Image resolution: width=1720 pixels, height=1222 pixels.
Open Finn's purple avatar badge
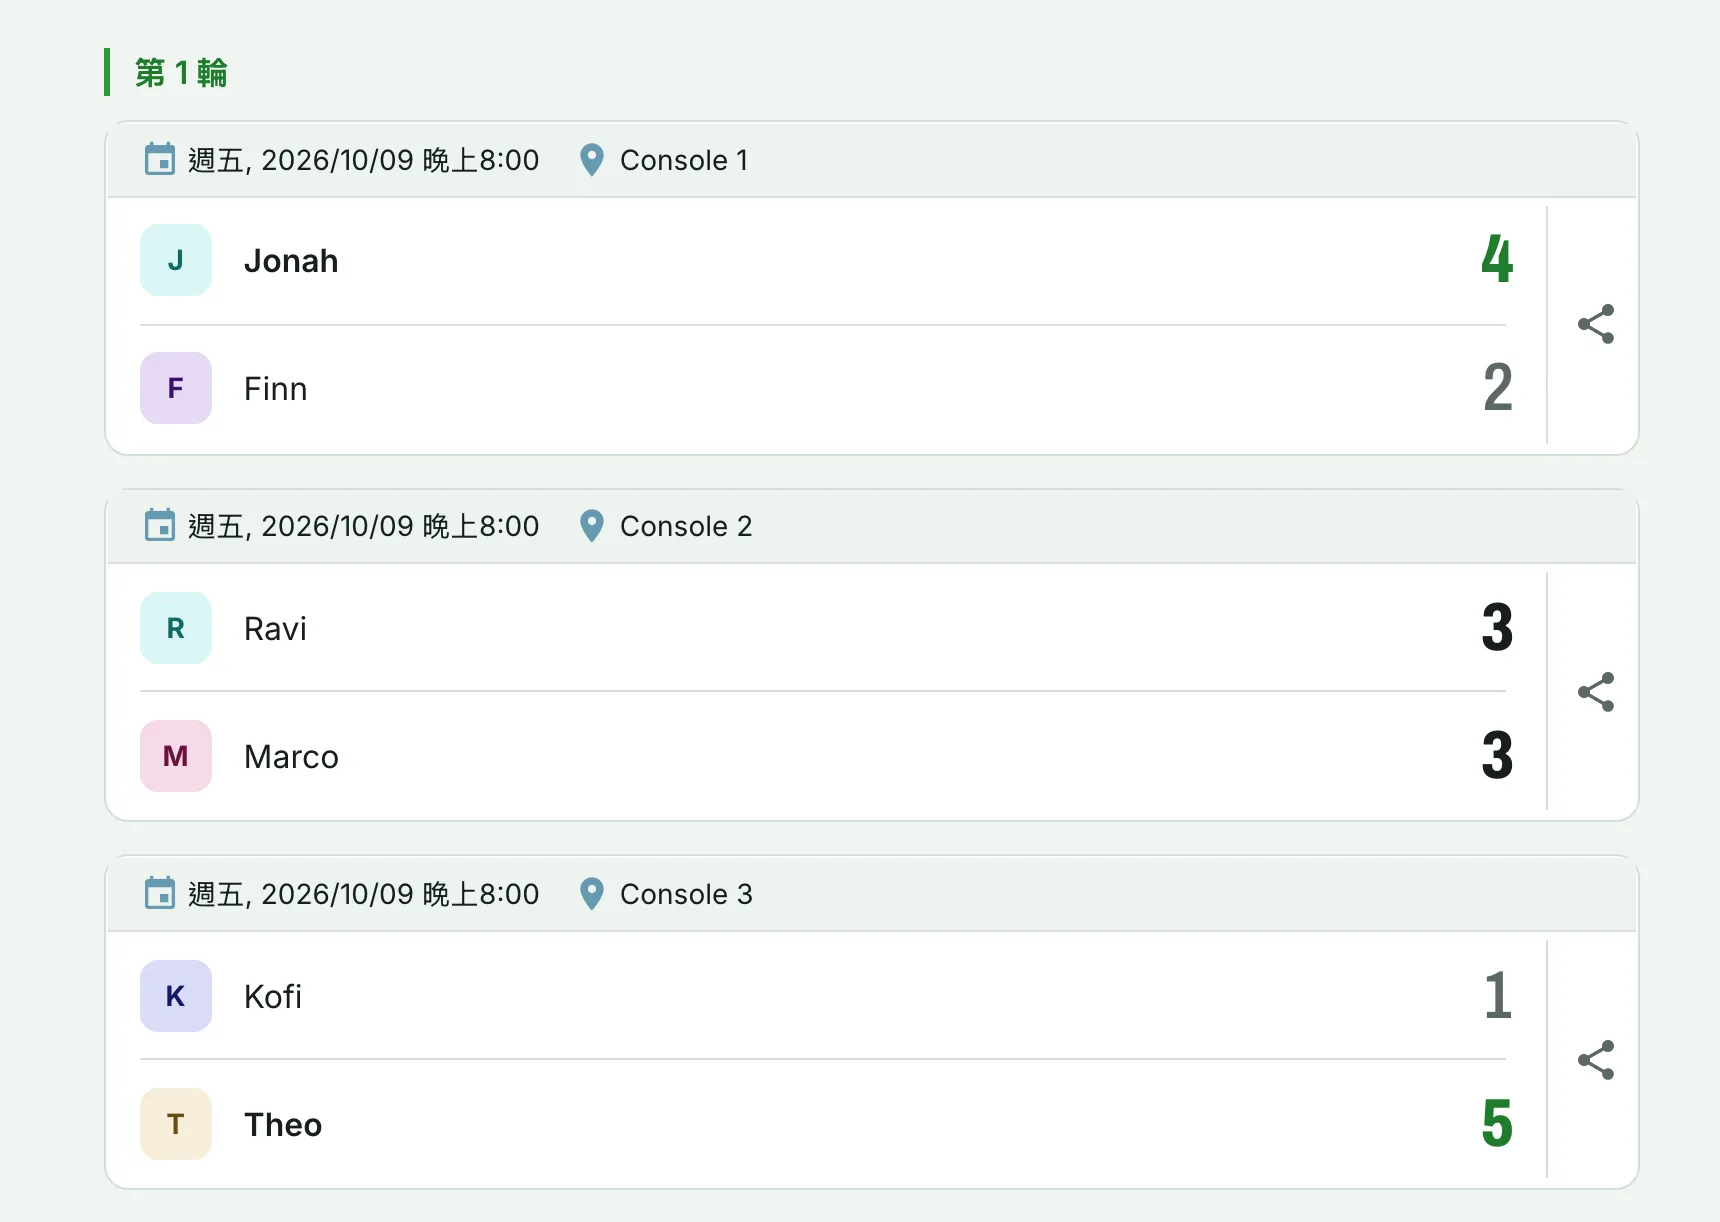(176, 388)
